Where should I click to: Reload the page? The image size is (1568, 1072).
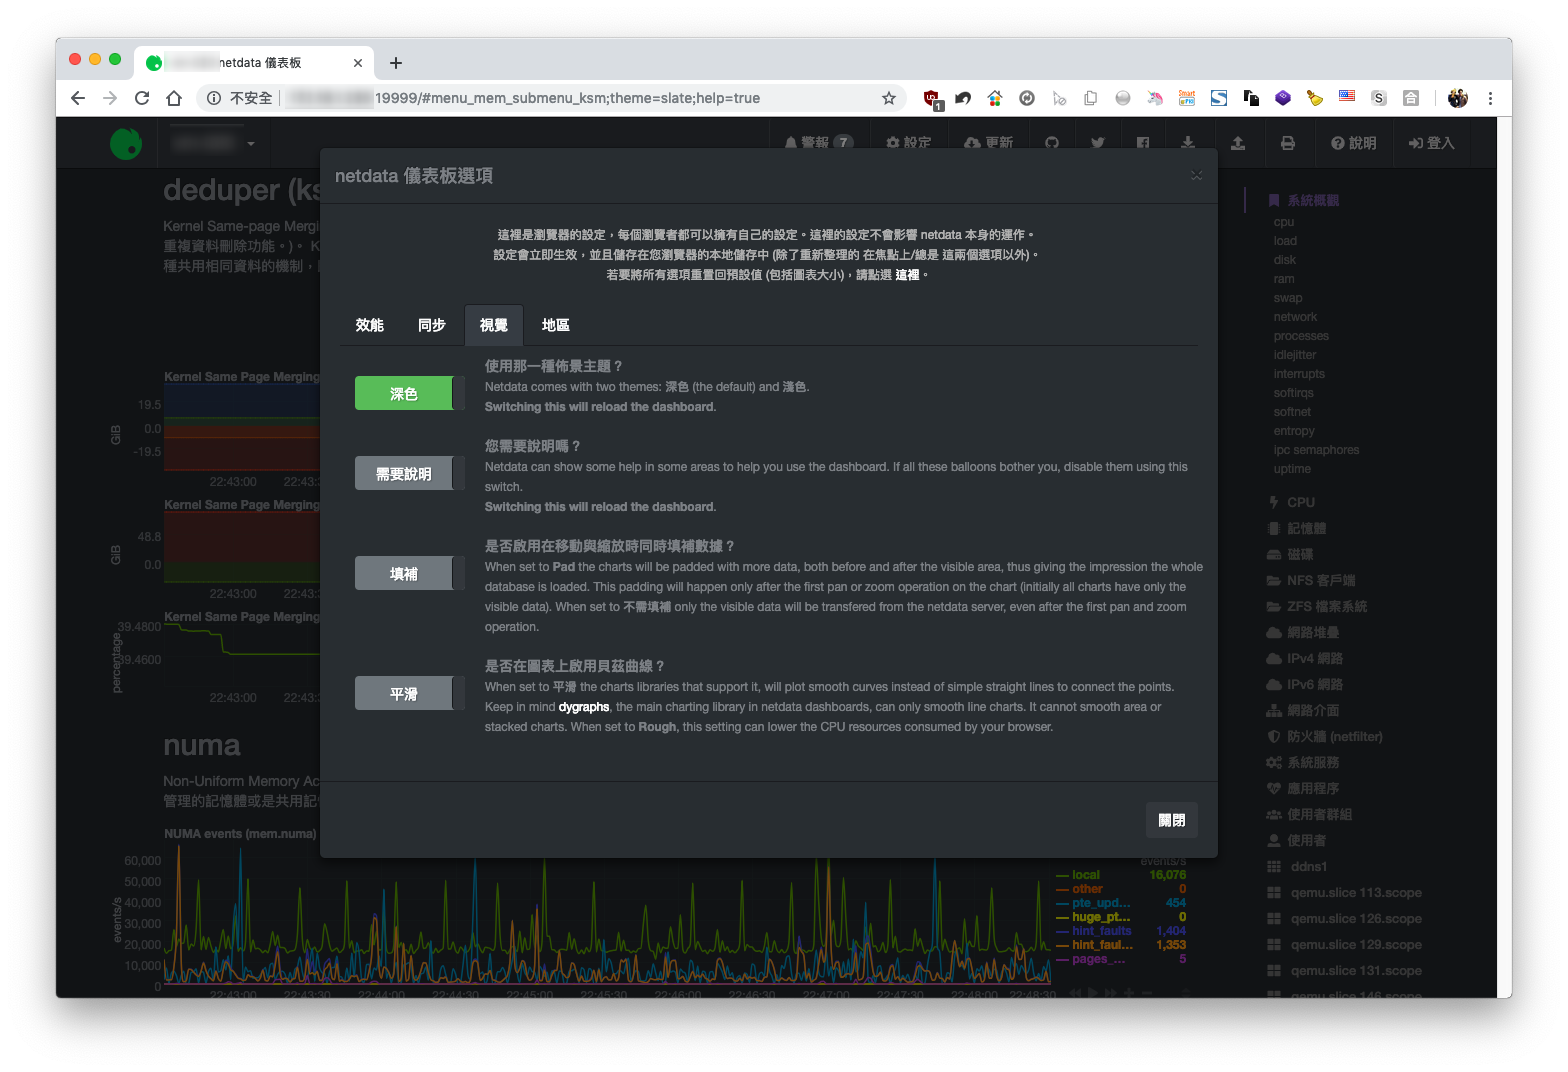(x=142, y=98)
